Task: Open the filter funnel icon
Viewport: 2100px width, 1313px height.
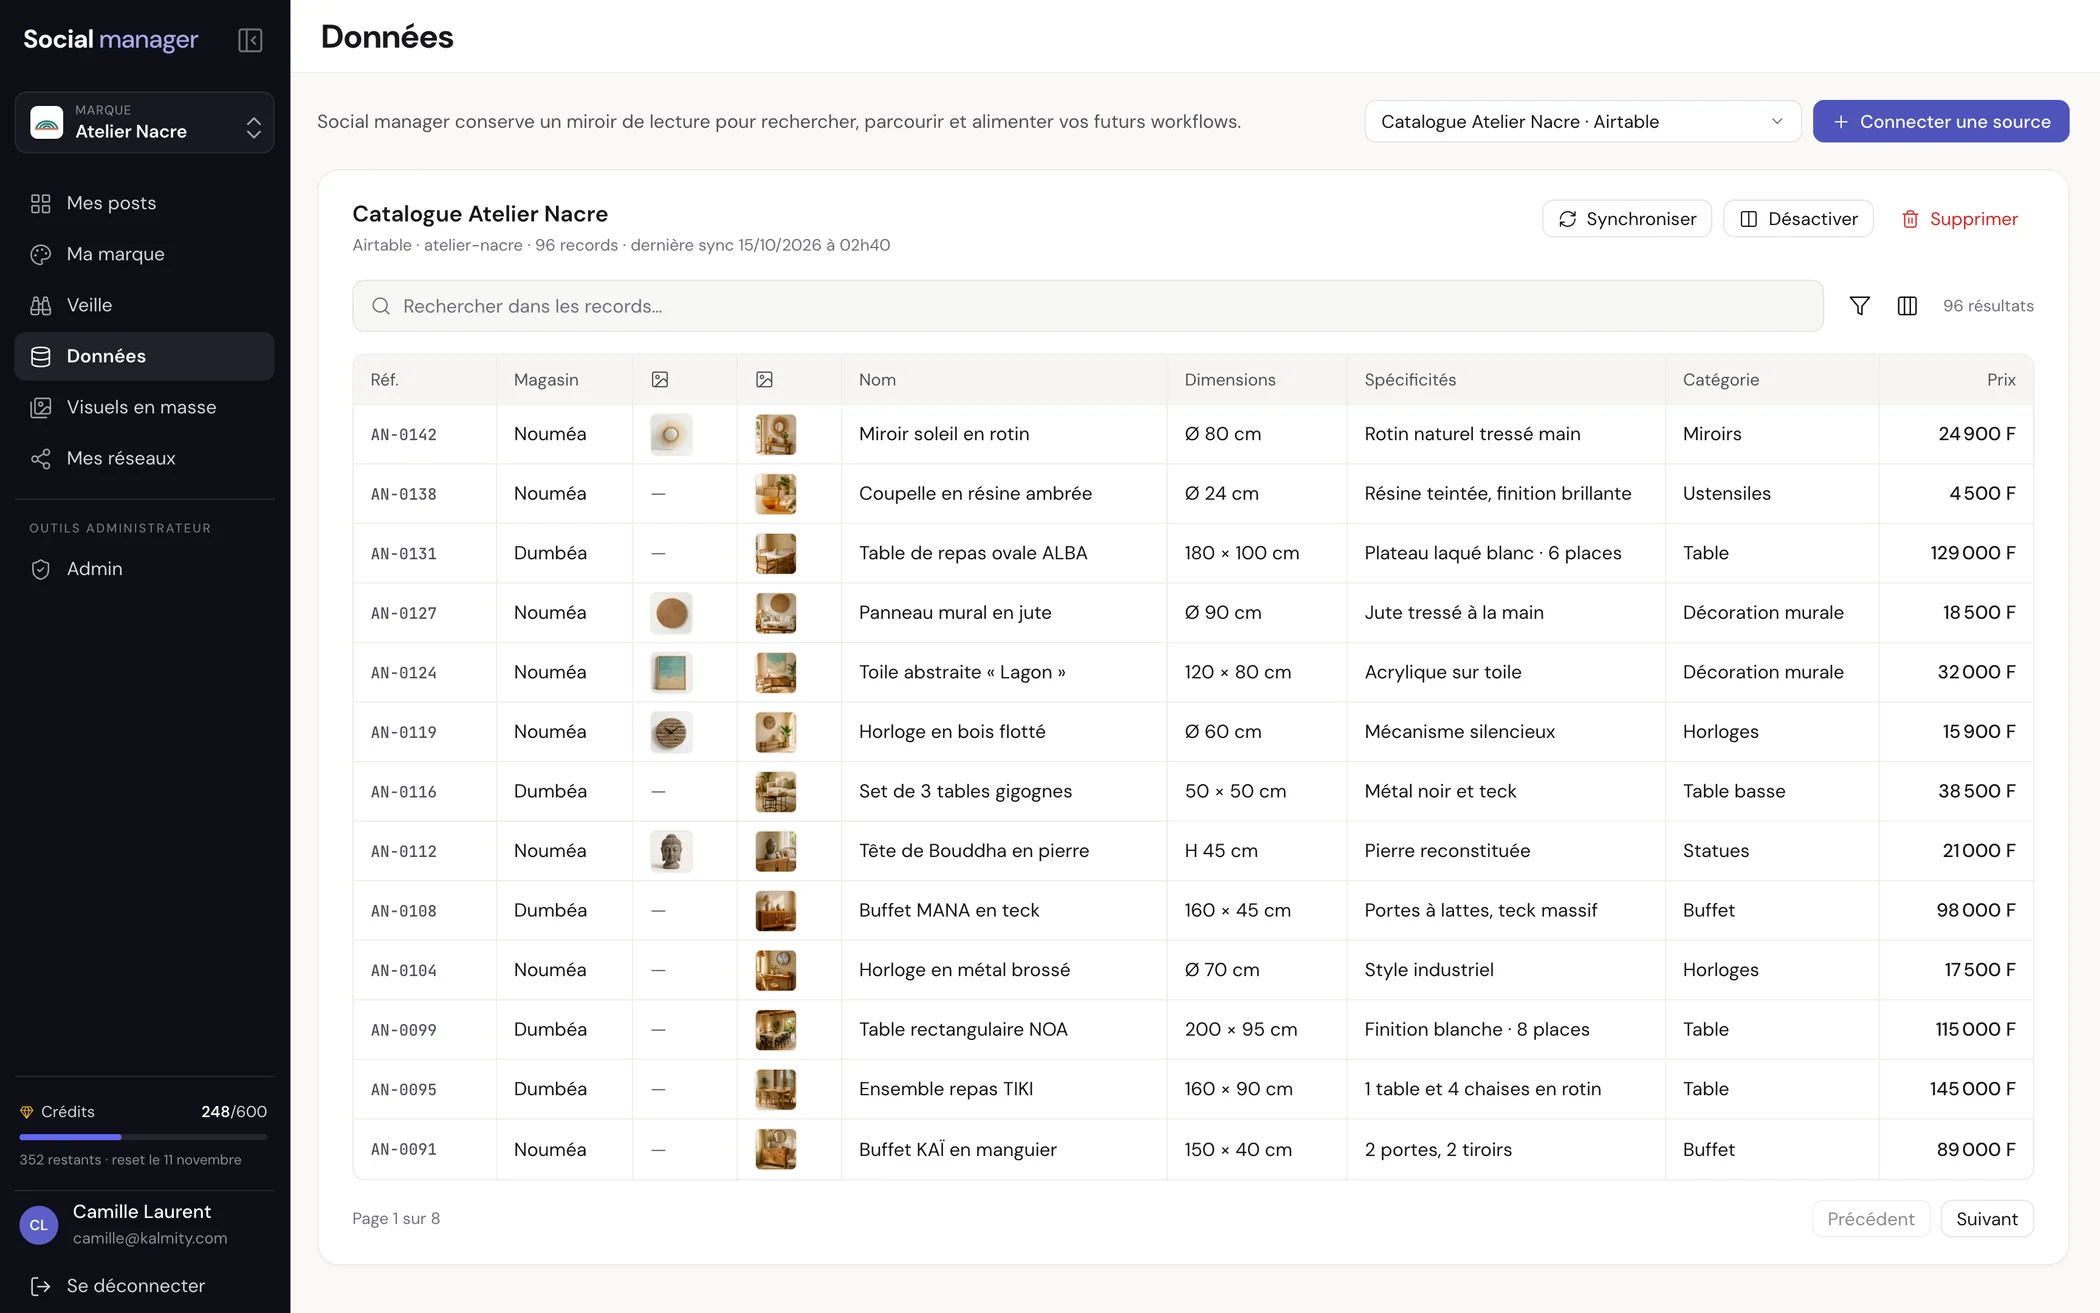Action: pyautogui.click(x=1859, y=306)
